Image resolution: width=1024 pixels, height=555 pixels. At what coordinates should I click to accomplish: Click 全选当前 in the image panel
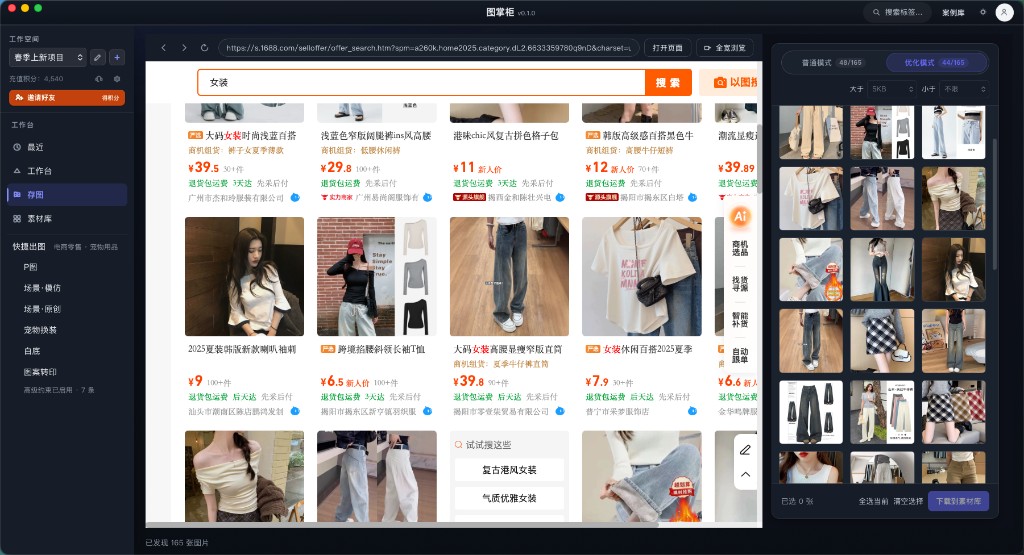[x=873, y=501]
